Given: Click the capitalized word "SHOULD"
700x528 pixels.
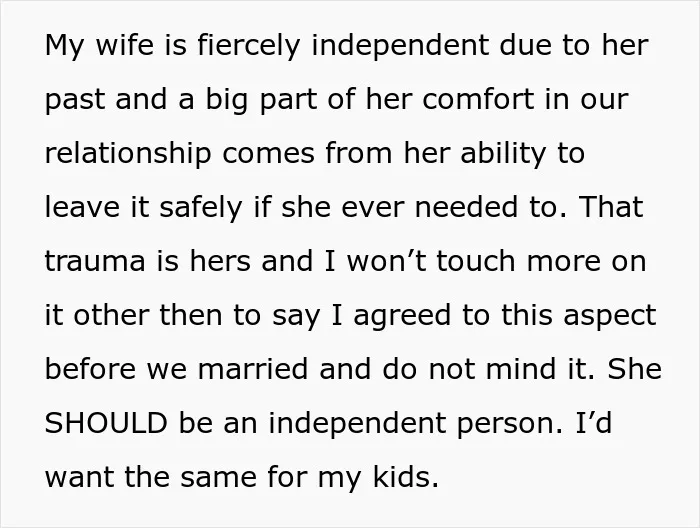Looking at the screenshot, I should click(x=106, y=423).
